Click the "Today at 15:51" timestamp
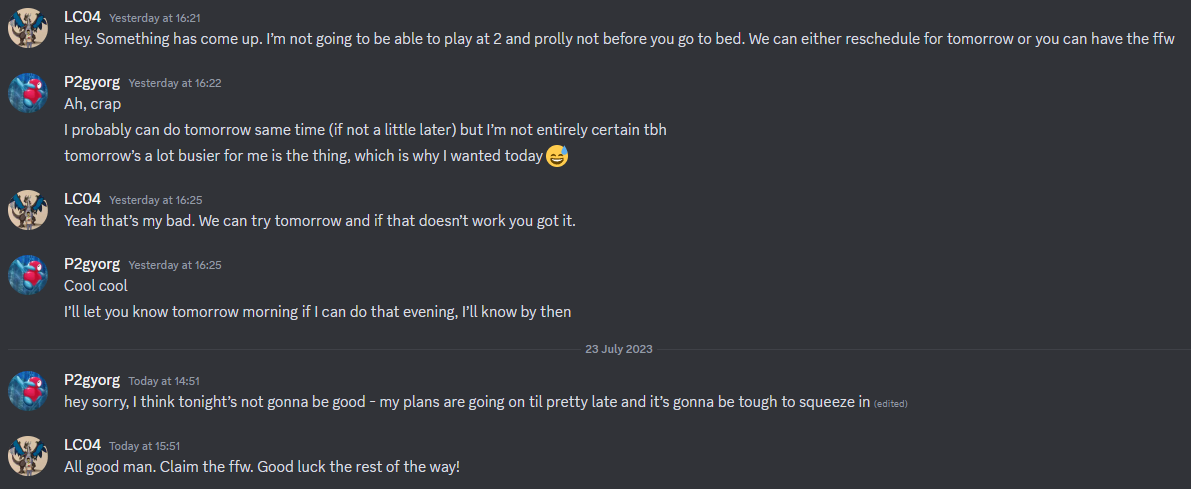1191x489 pixels. (144, 447)
